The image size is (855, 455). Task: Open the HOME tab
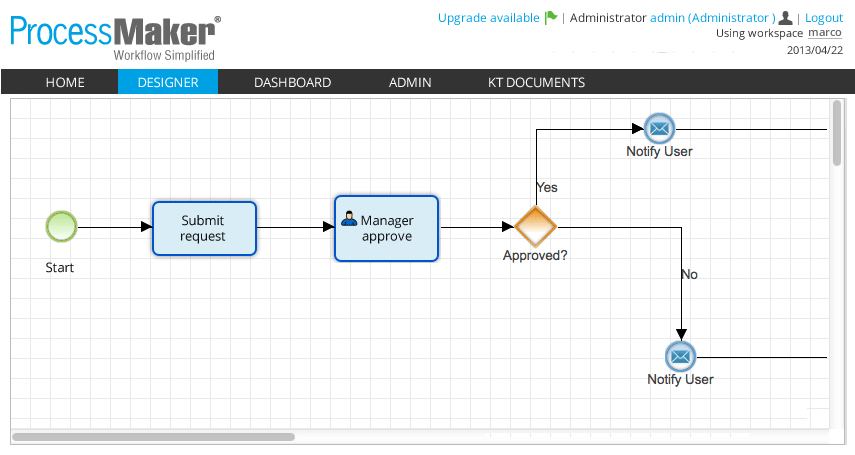click(65, 82)
